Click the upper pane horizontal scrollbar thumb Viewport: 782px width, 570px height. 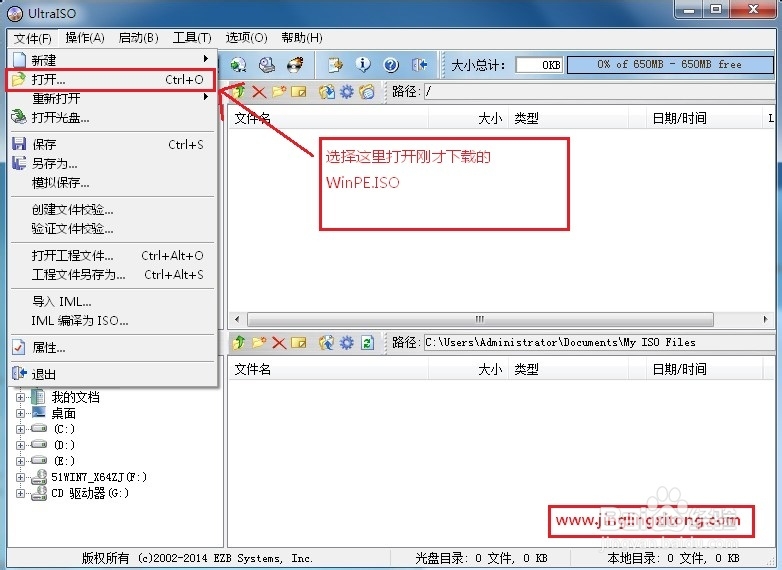coord(480,319)
